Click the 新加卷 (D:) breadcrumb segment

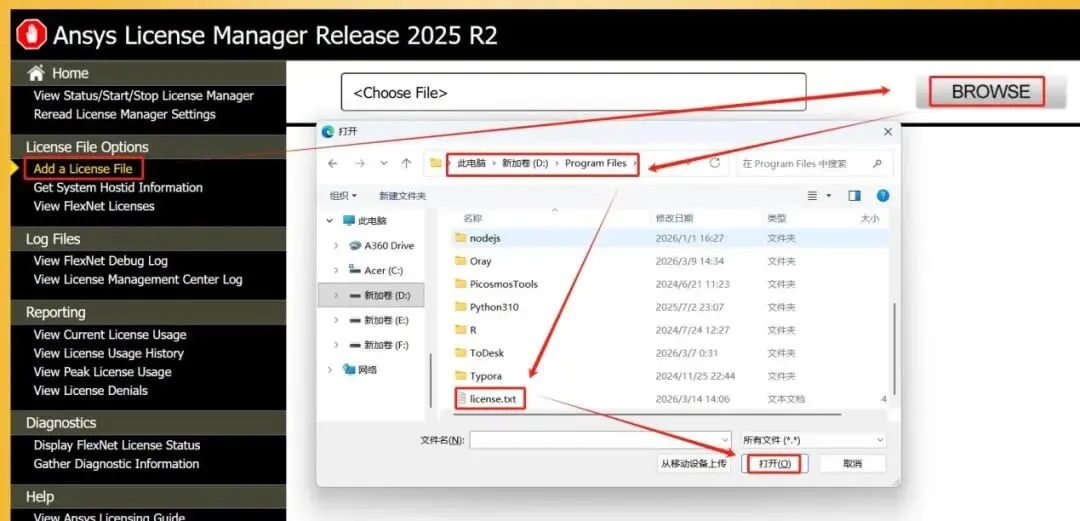point(525,163)
